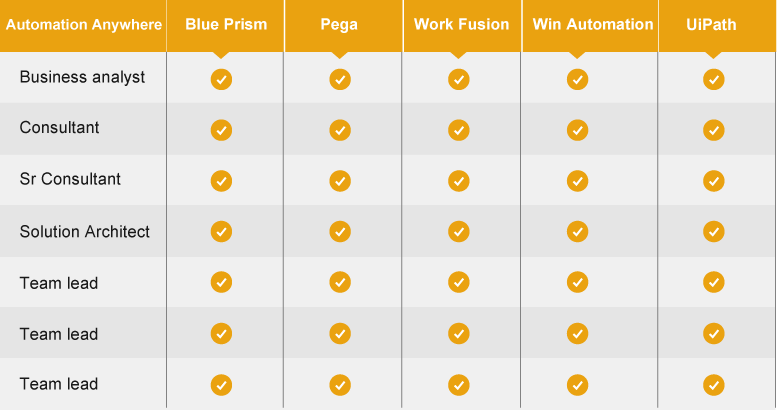Click Work Fusion checkmark for Sr Consultant
Screen dimensions: 777x410
click(459, 180)
